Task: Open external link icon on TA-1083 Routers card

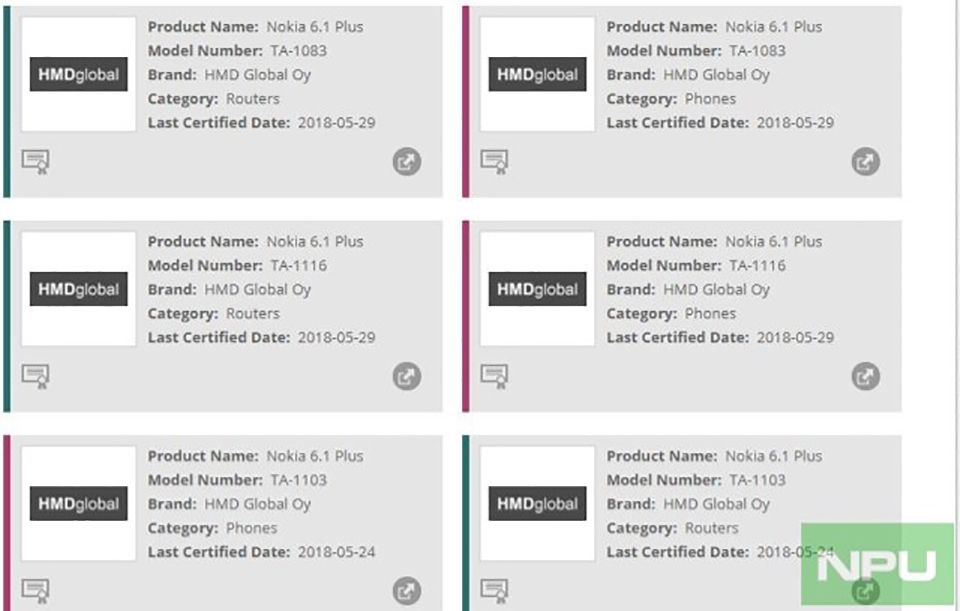Action: [x=407, y=162]
